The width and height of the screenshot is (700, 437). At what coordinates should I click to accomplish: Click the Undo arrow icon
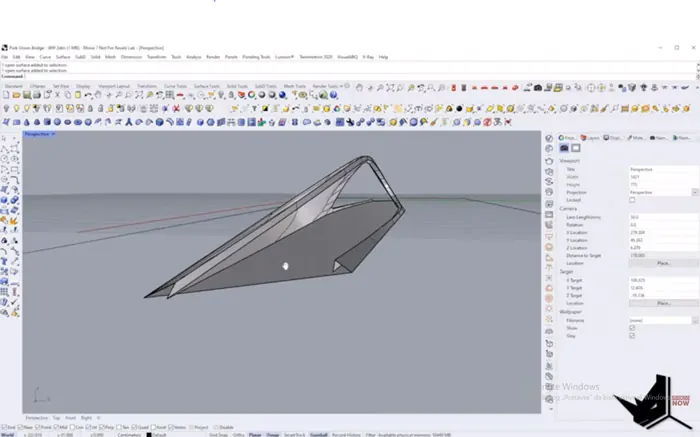[x=88, y=95]
